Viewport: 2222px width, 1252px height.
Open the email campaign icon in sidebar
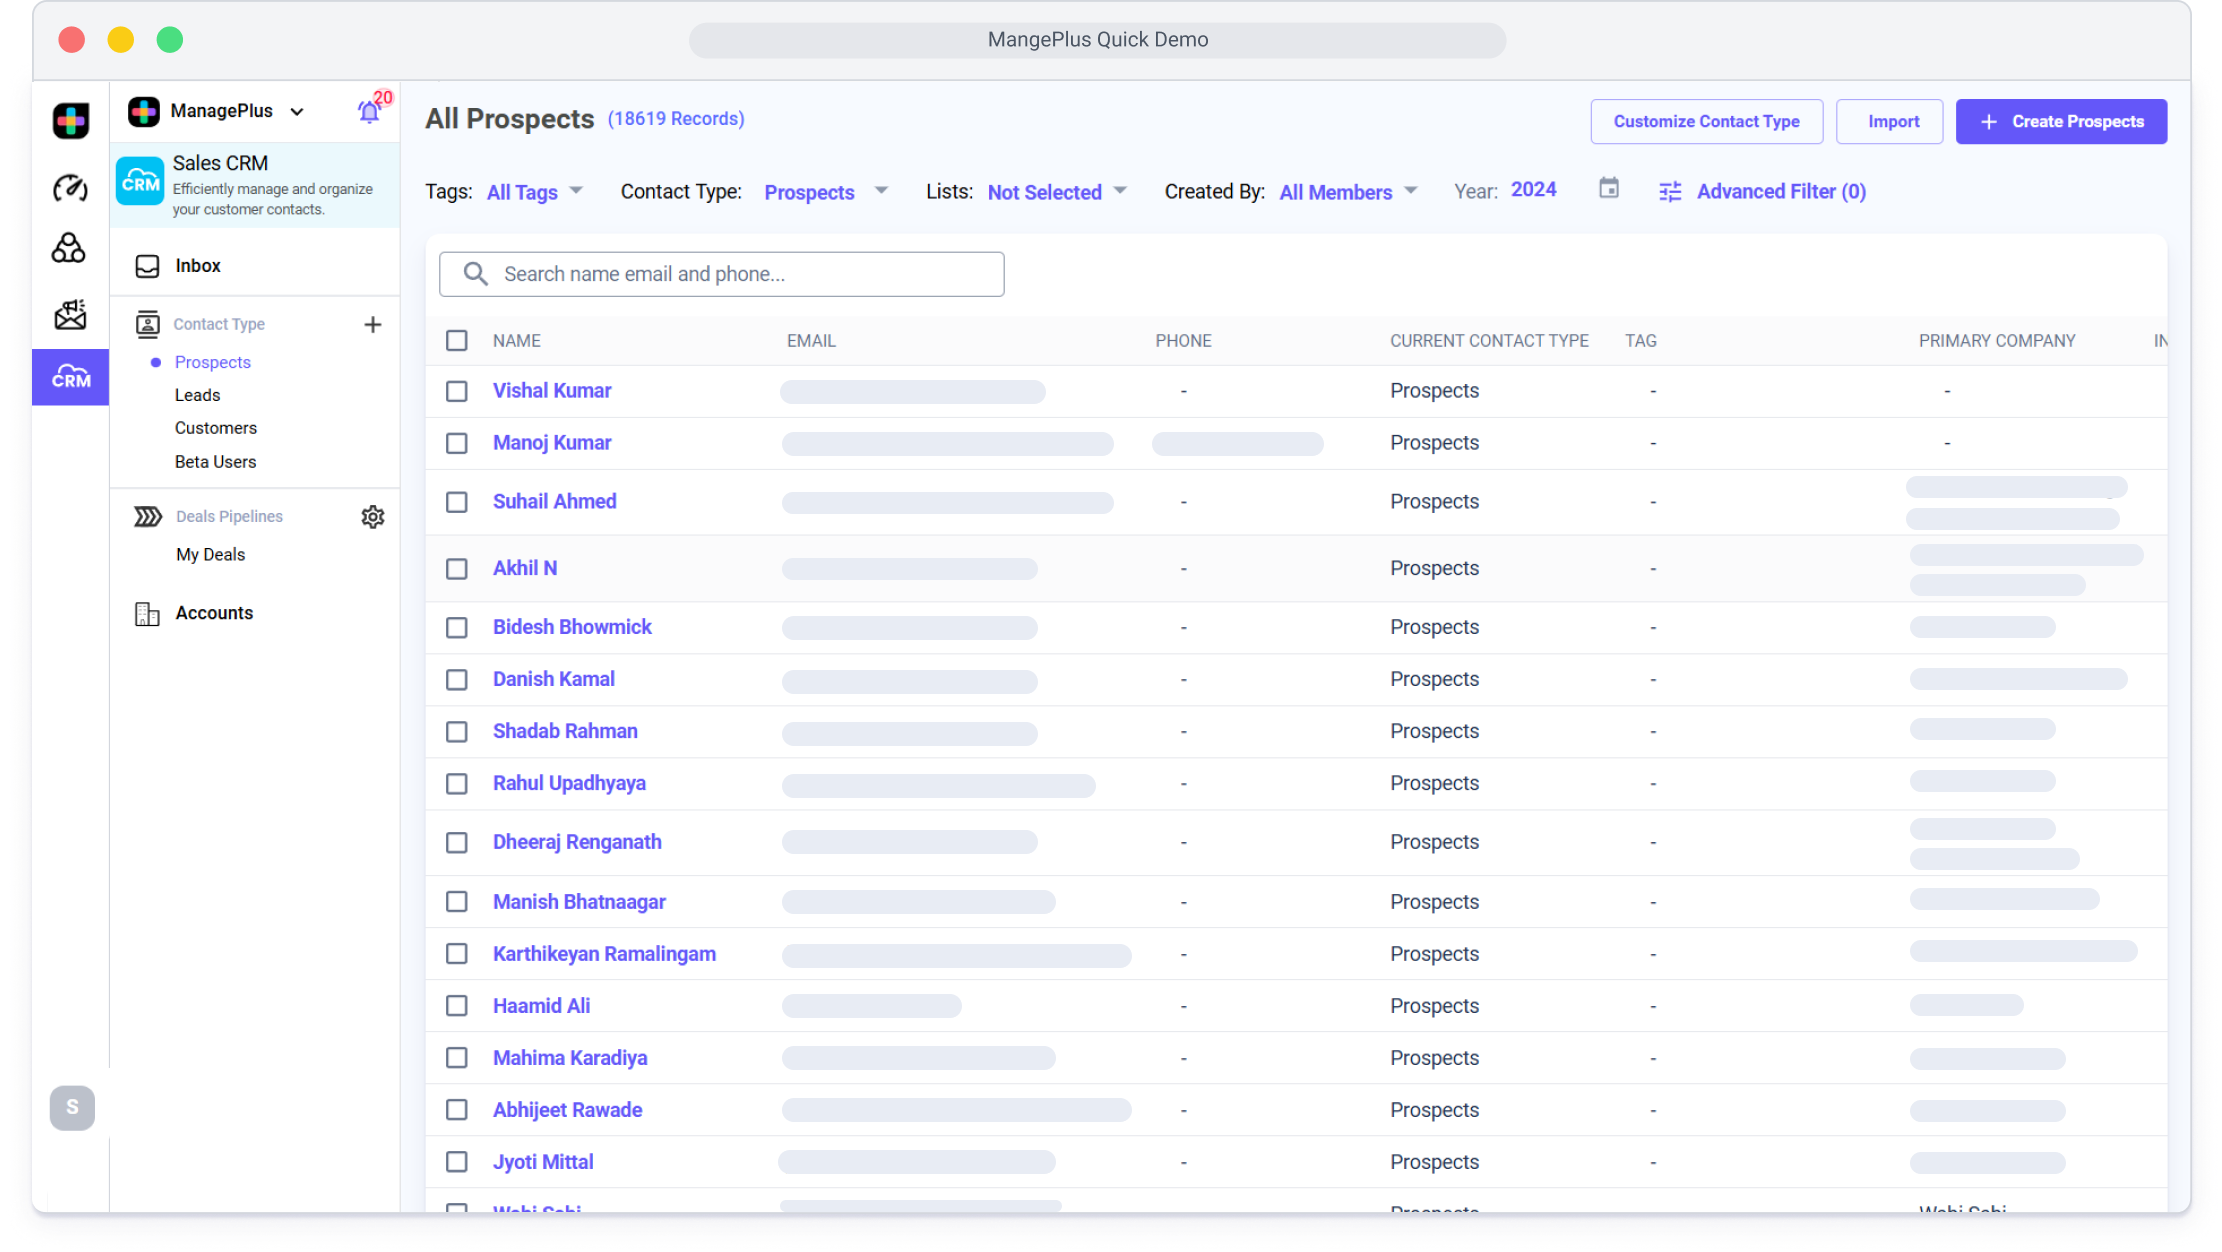pyautogui.click(x=70, y=315)
